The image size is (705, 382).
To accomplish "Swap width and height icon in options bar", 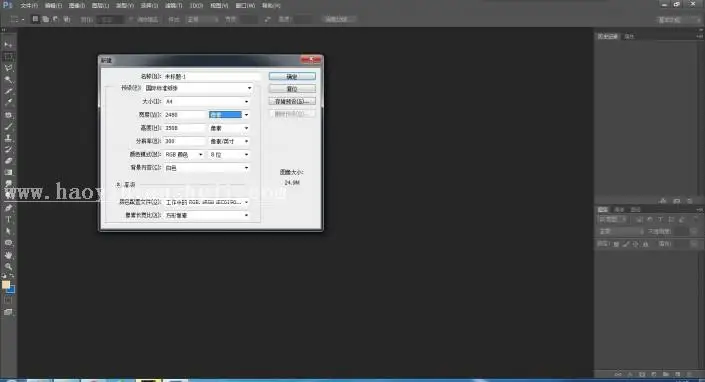I will 268,19.
